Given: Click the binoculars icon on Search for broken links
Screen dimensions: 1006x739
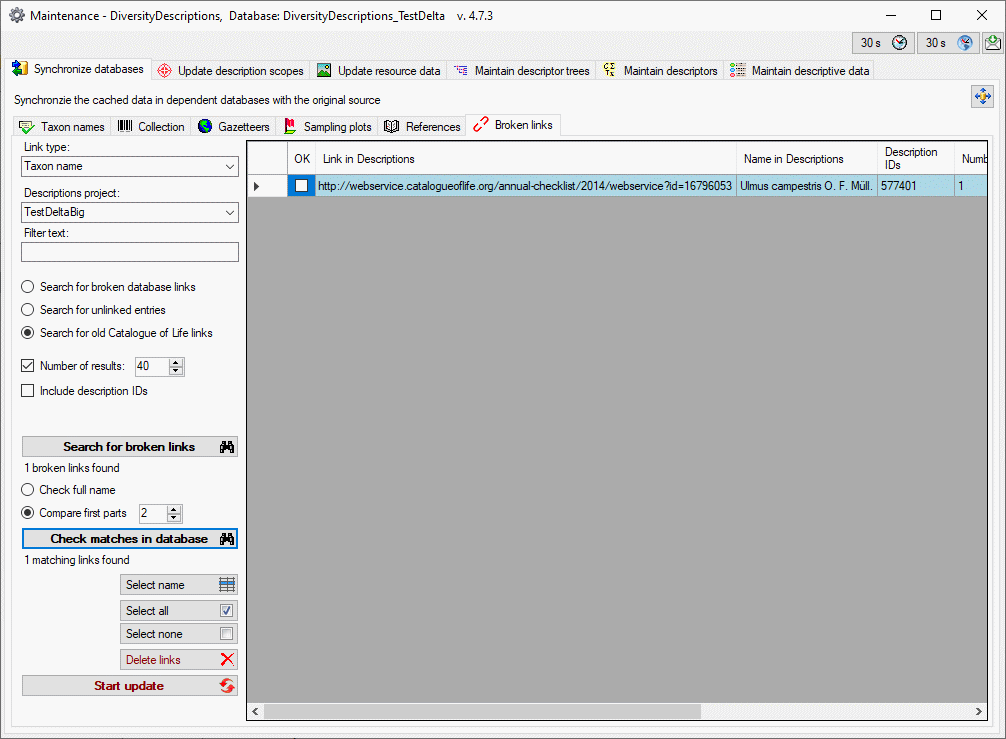Looking at the screenshot, I should coord(226,447).
